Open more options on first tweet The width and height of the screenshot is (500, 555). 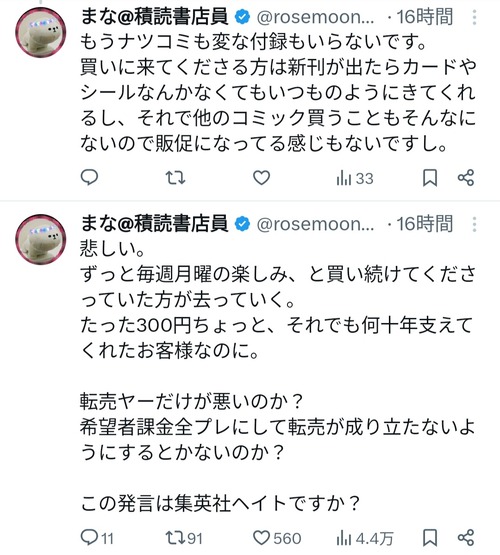474,17
